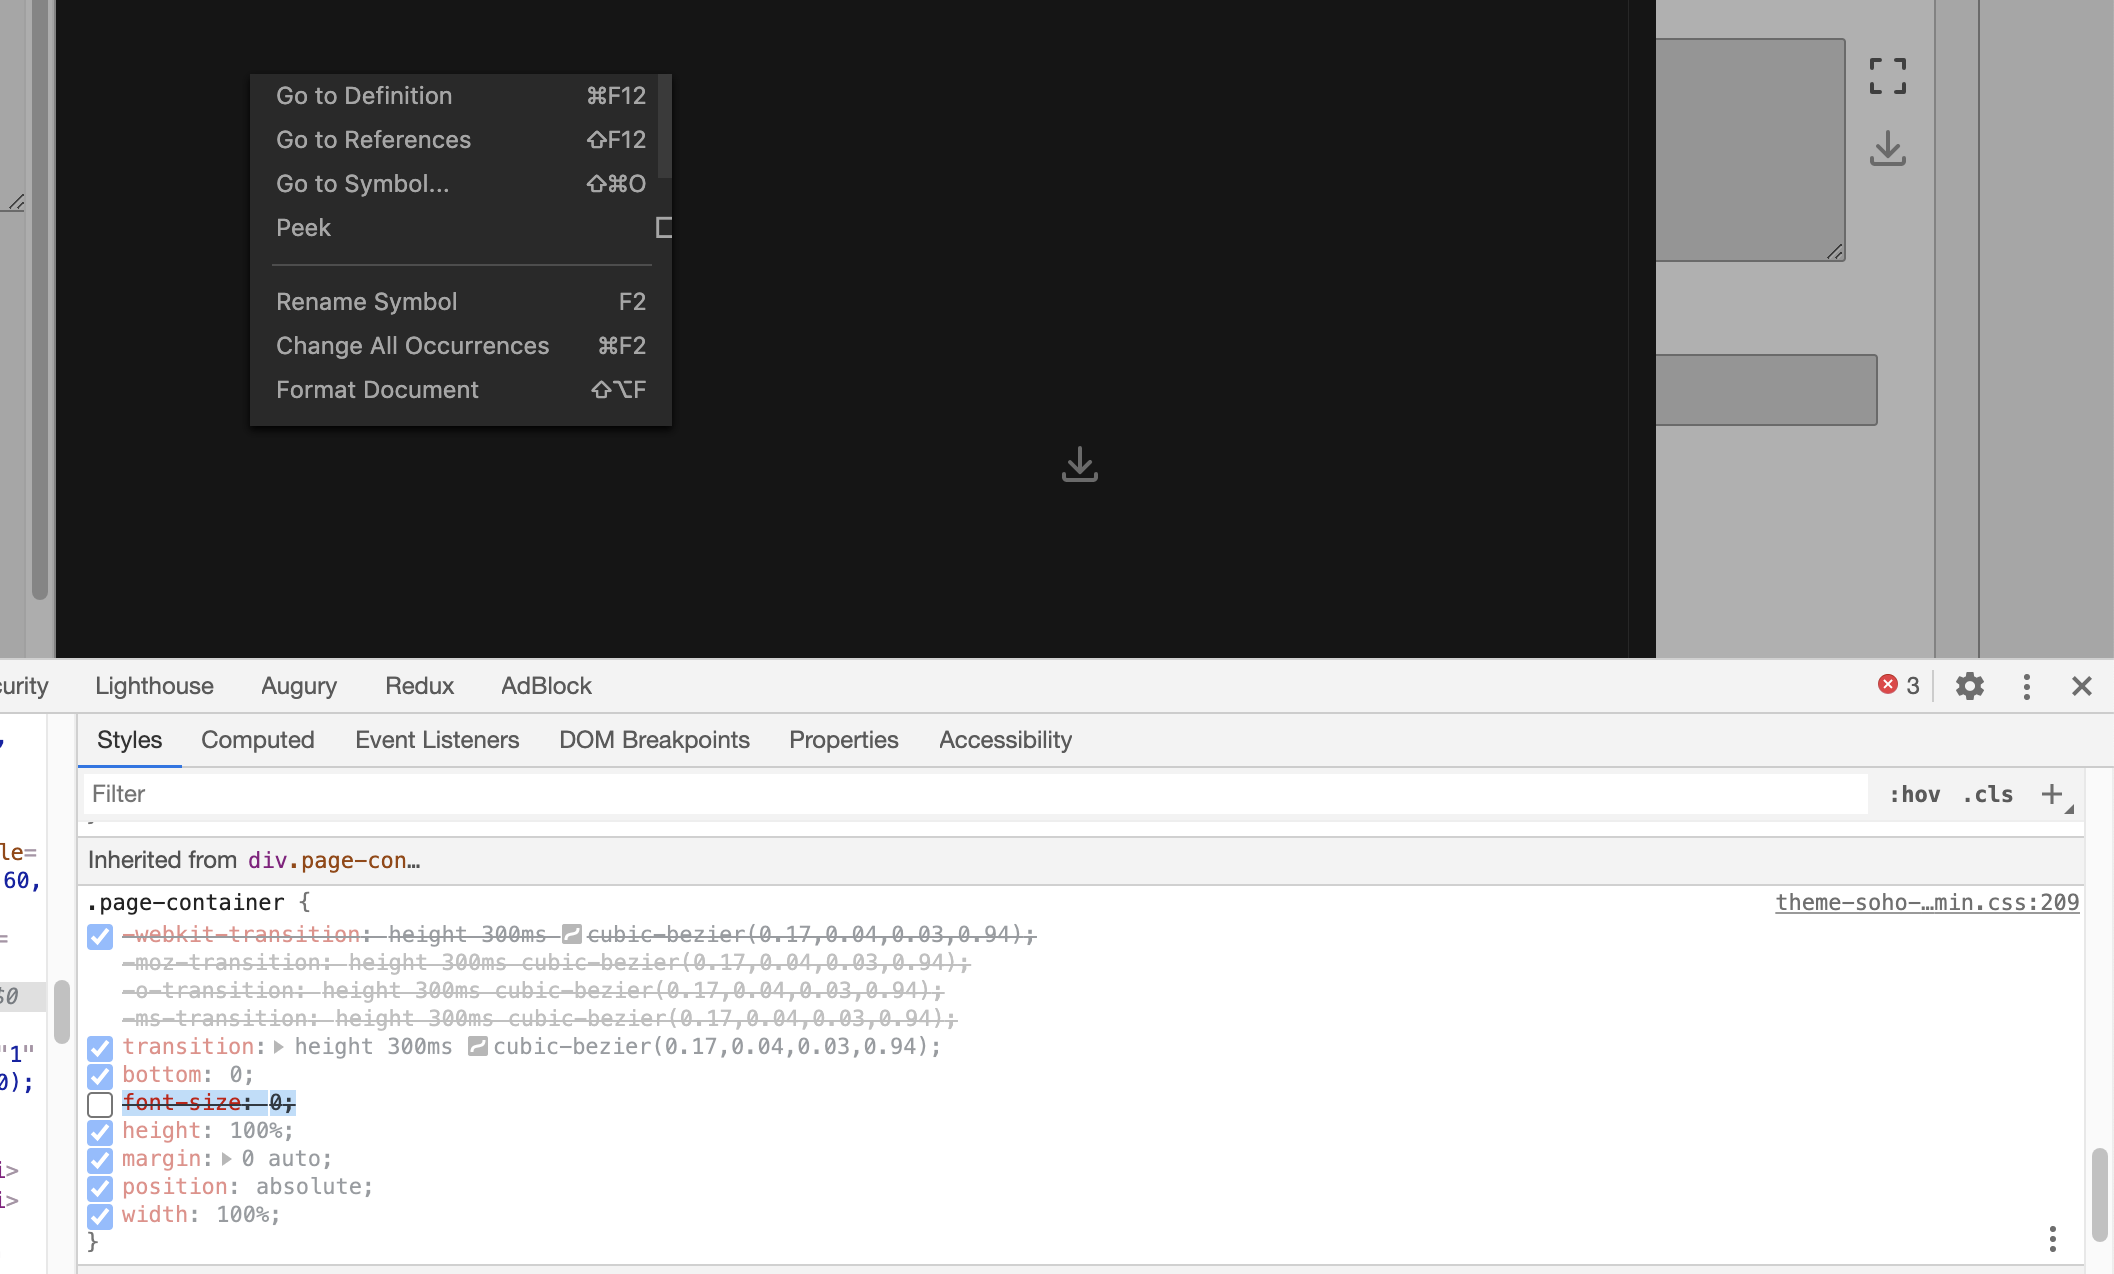Image resolution: width=2114 pixels, height=1274 pixels.
Task: Open theme-soho min.css:209 source link
Action: pyautogui.click(x=1926, y=902)
